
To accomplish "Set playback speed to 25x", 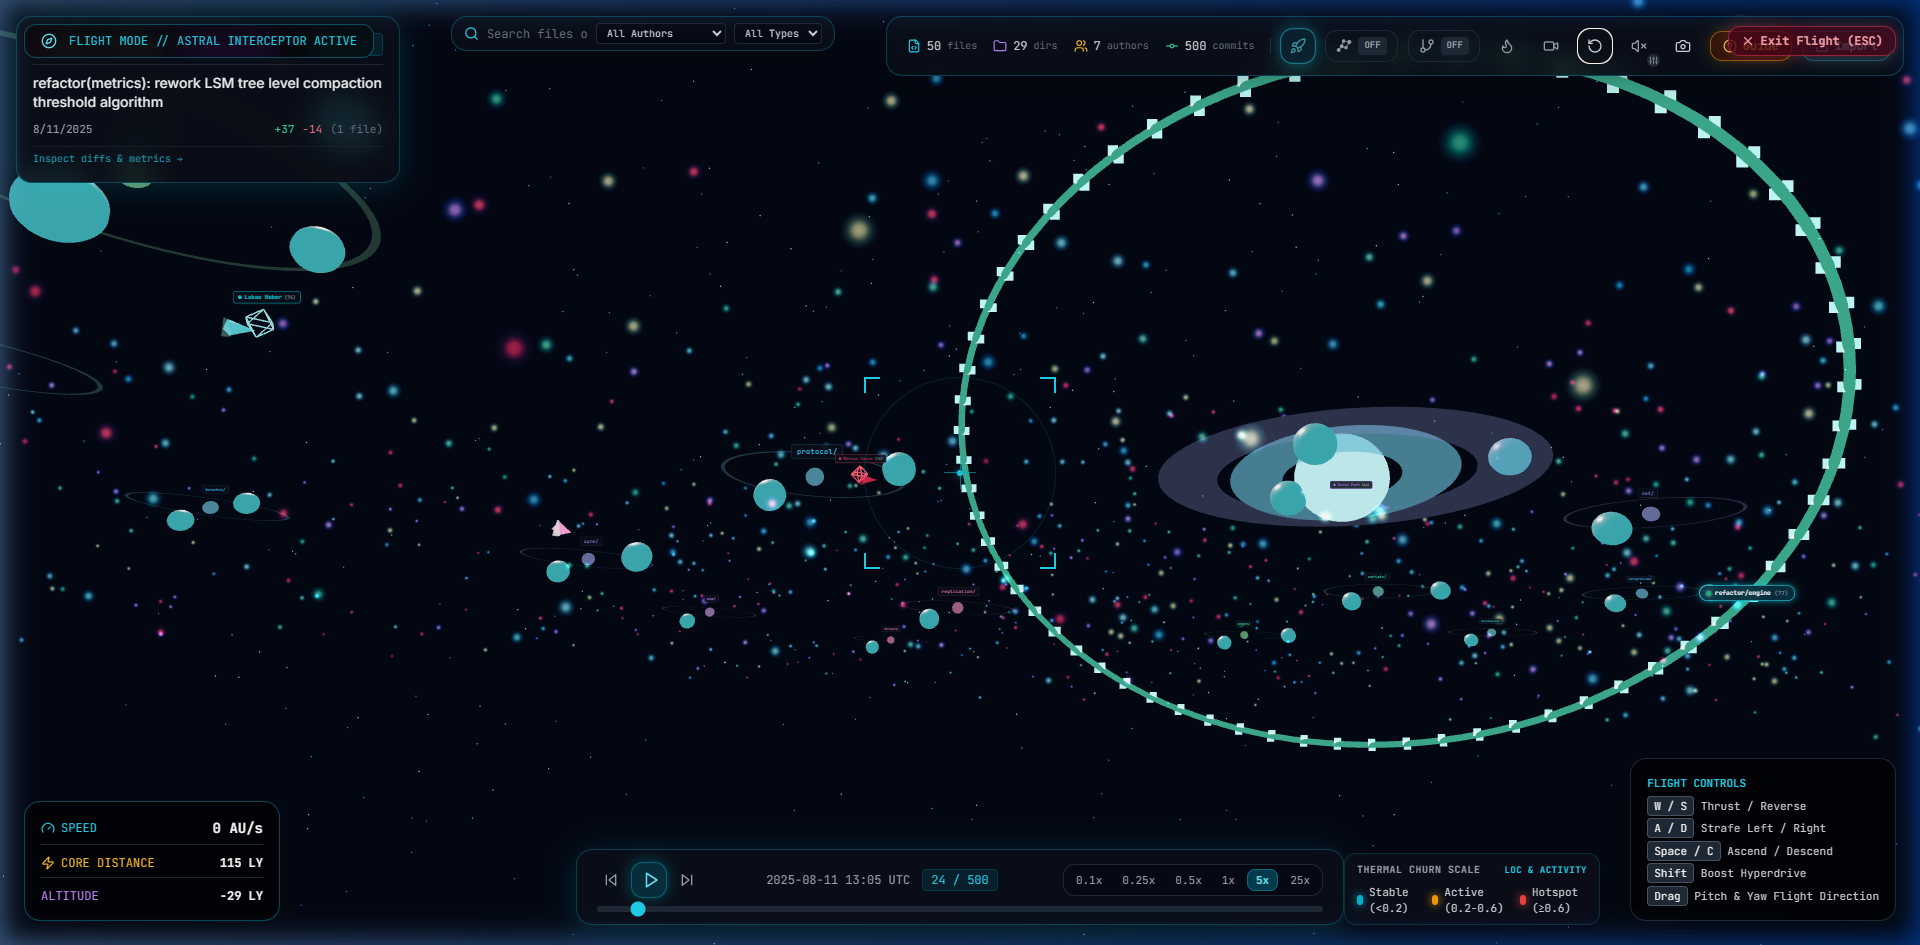I will pyautogui.click(x=1300, y=881).
